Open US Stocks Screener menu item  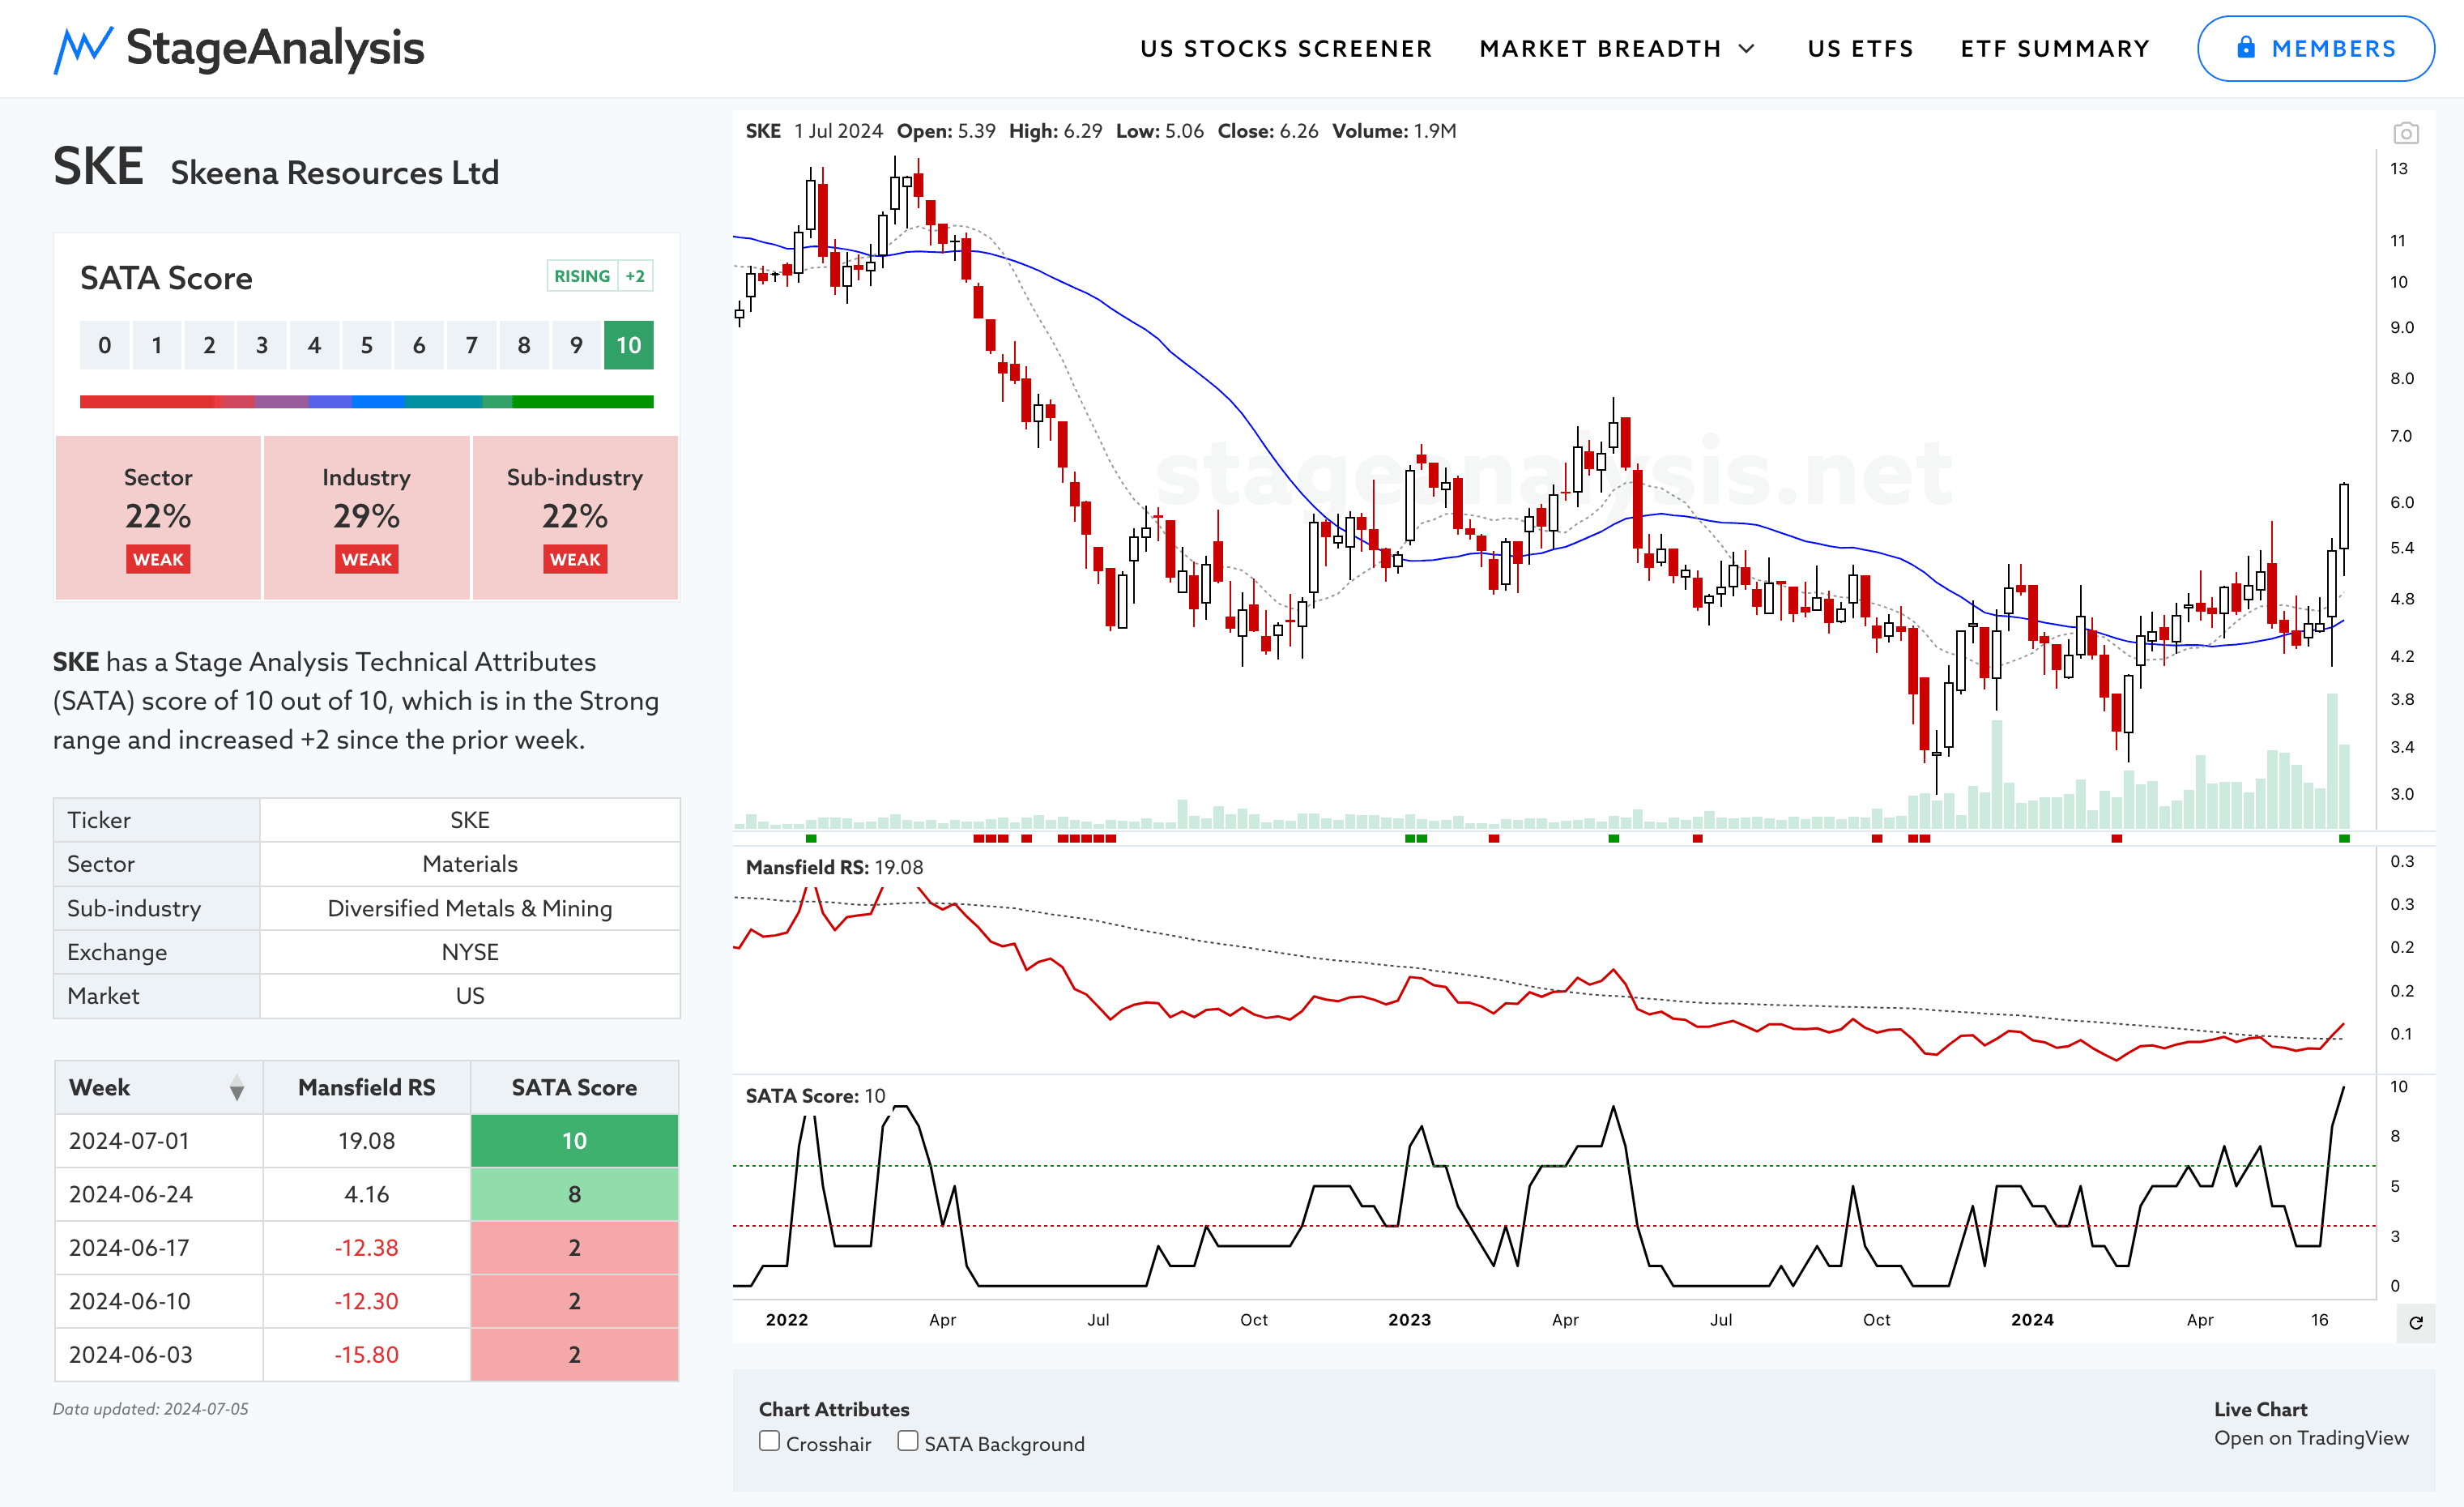tap(1286, 49)
